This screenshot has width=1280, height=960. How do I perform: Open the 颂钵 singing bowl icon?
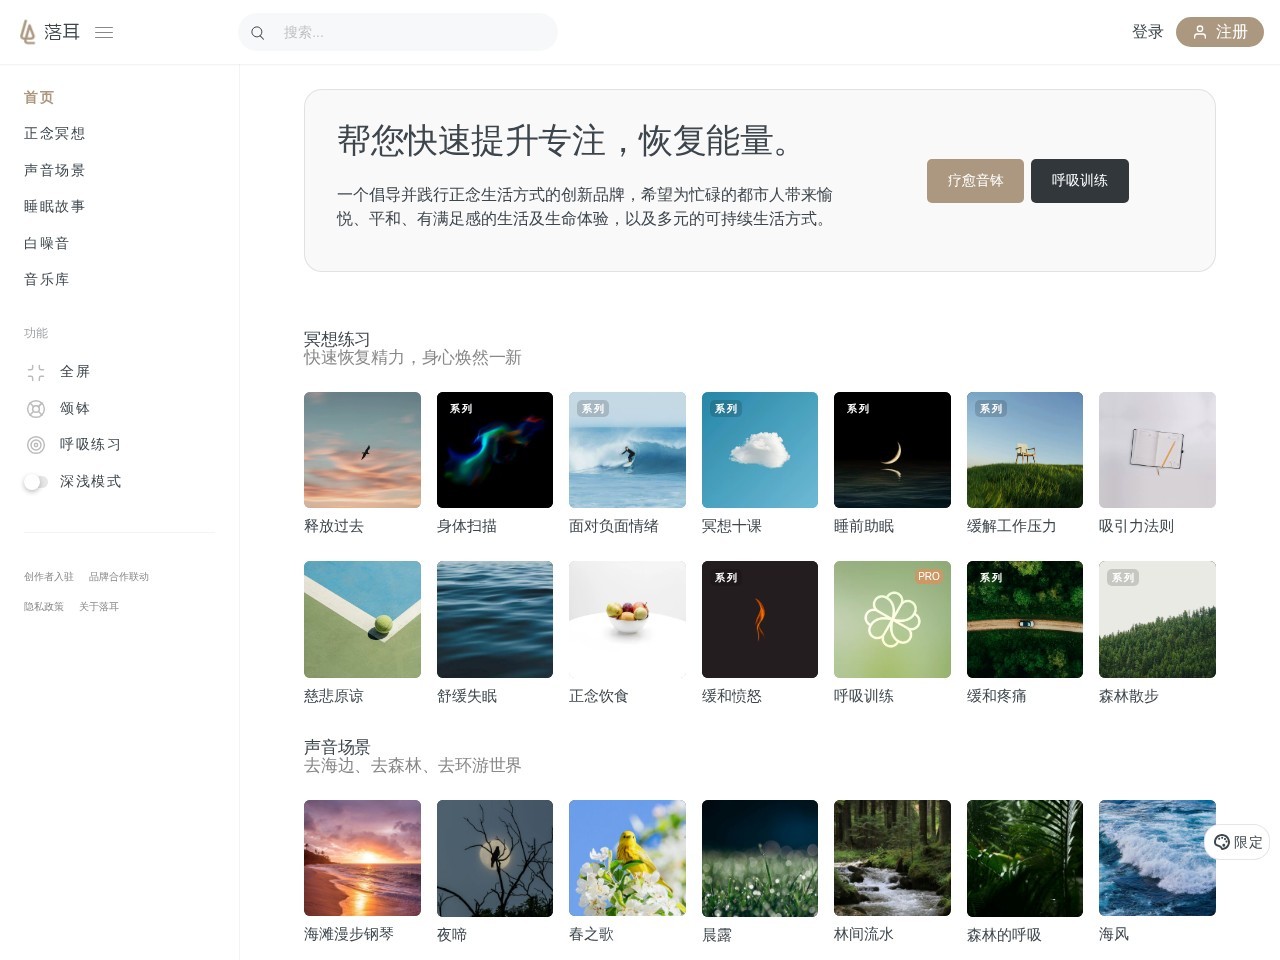pos(36,408)
